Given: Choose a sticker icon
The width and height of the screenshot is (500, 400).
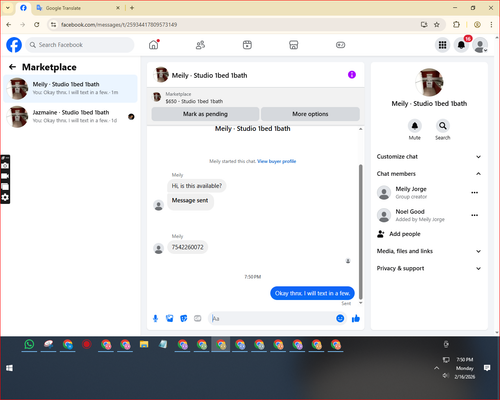Looking at the screenshot, I should pos(184,318).
